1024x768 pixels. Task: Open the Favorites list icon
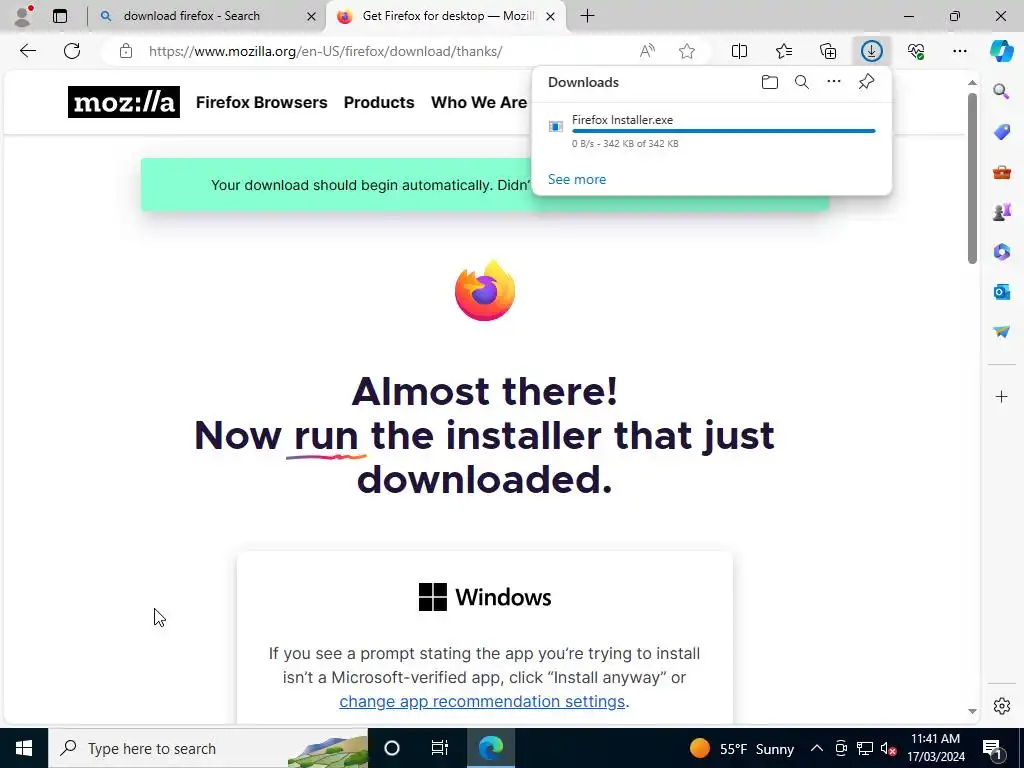pos(784,51)
